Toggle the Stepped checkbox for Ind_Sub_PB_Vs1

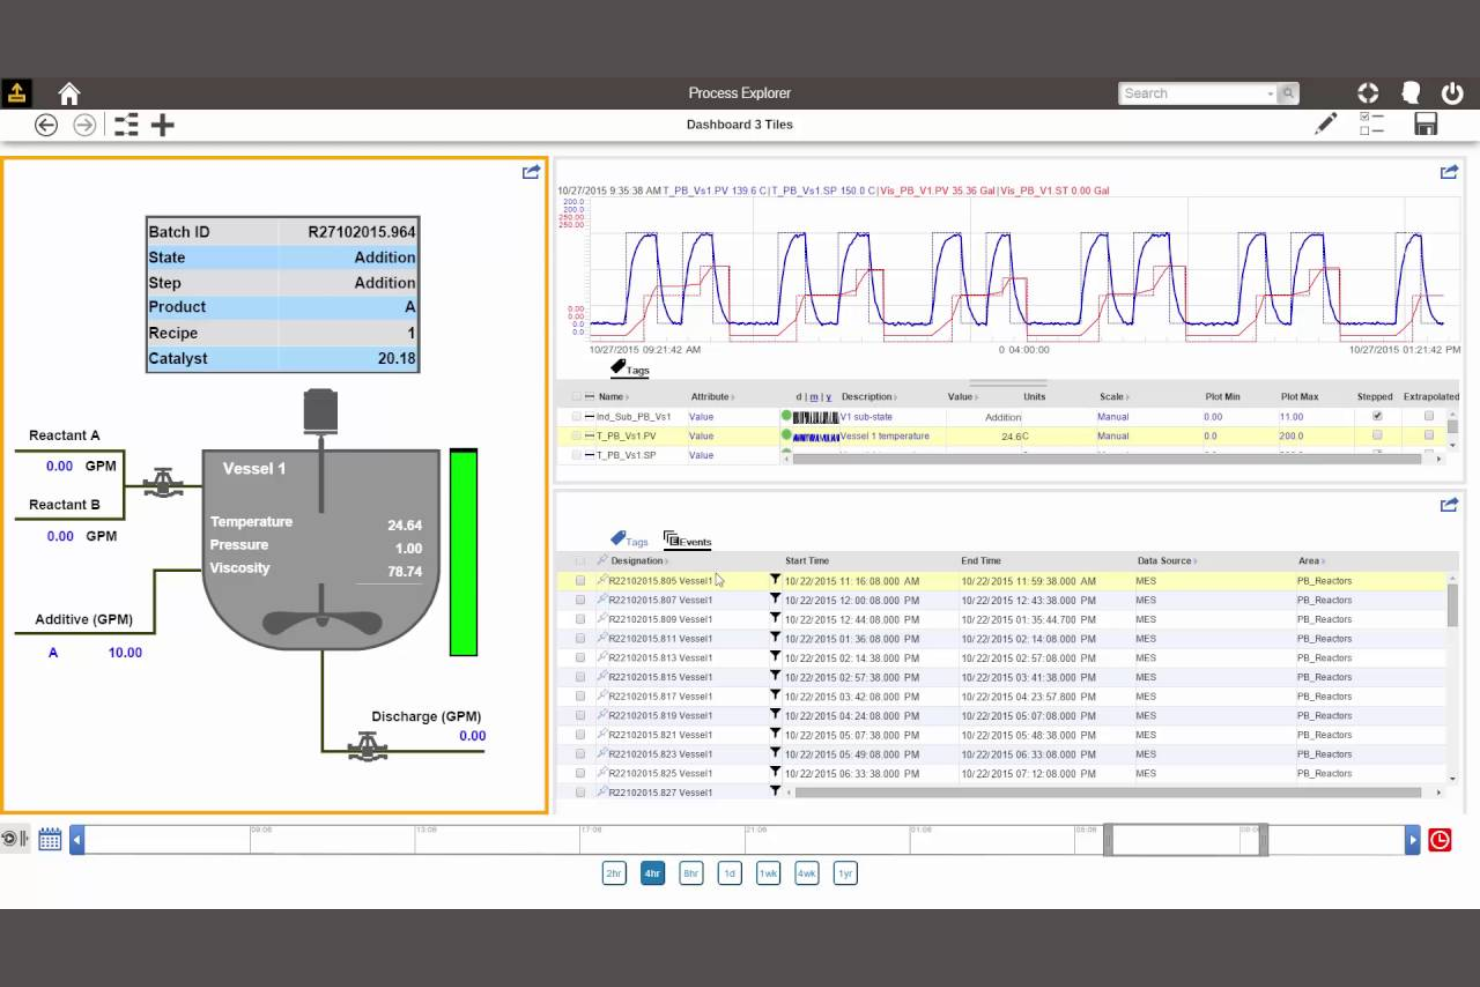(x=1377, y=416)
